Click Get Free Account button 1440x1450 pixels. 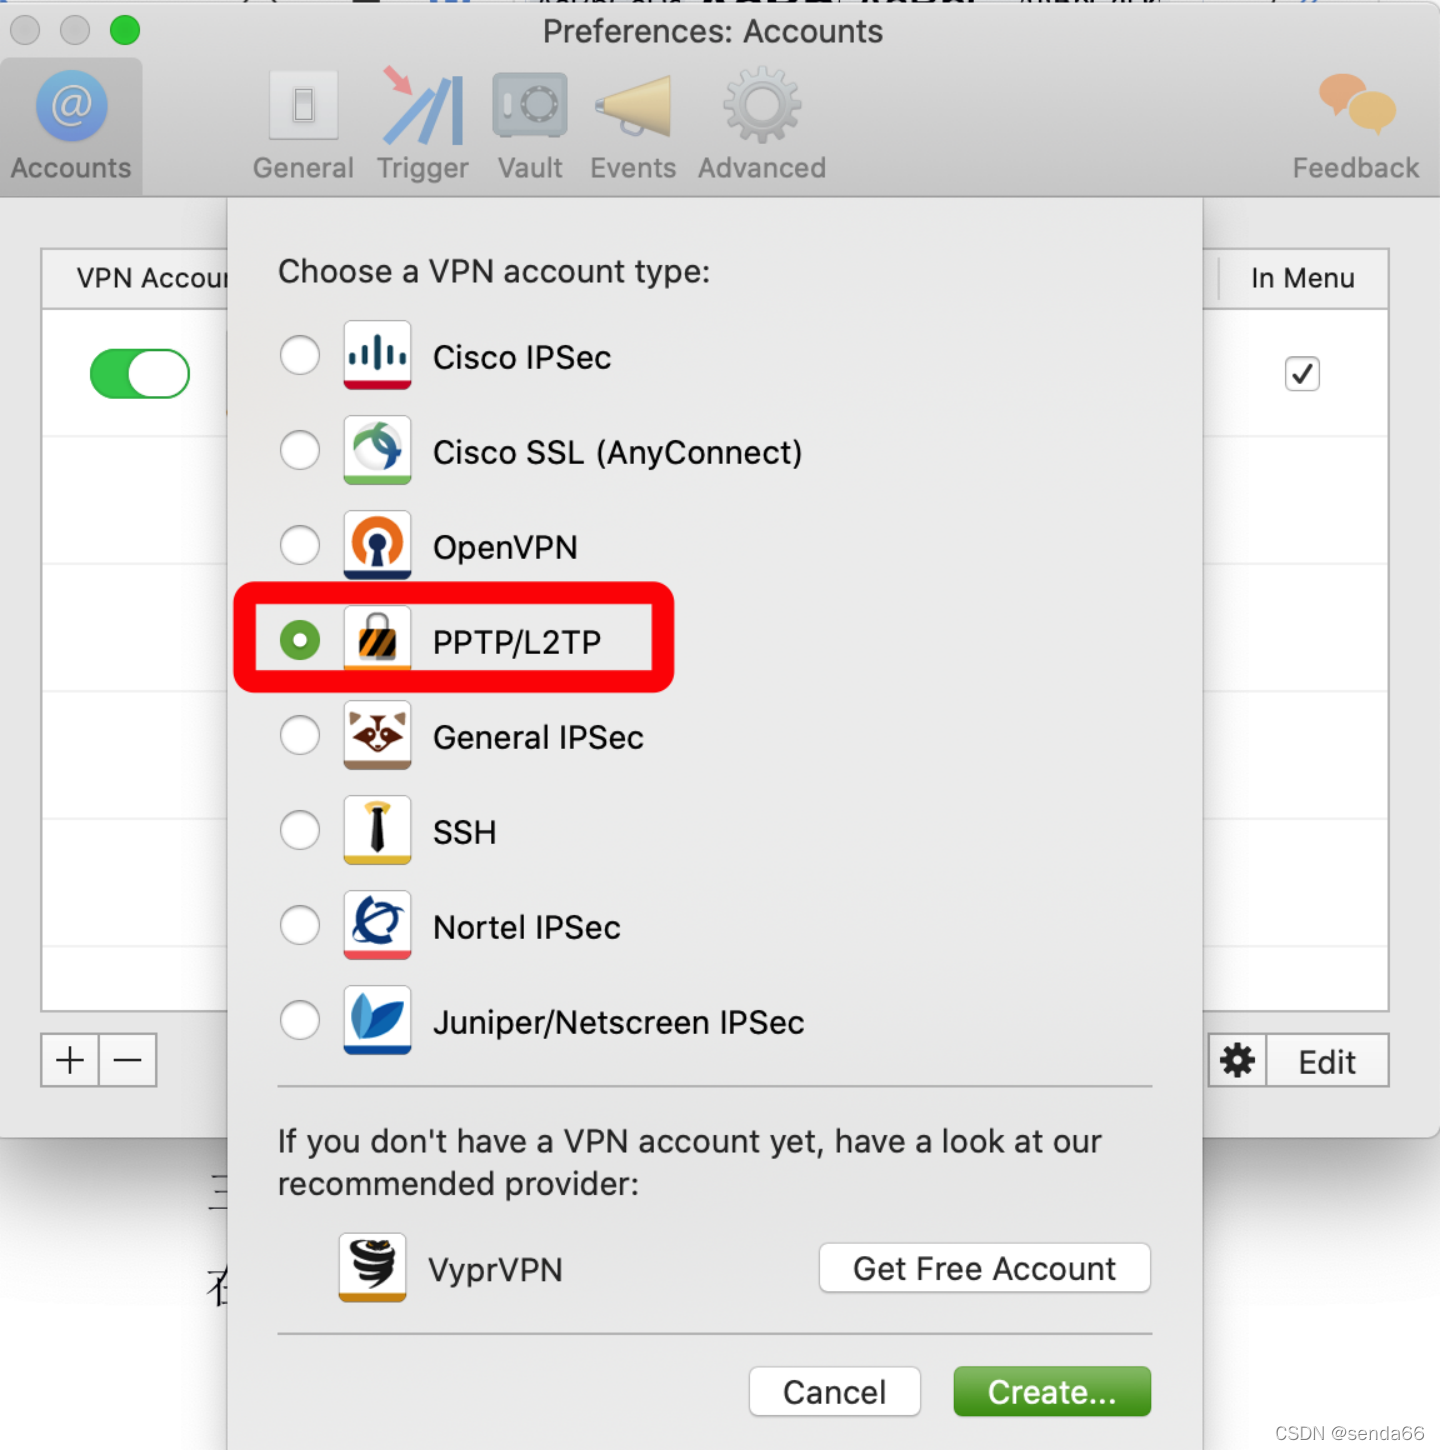click(x=984, y=1268)
